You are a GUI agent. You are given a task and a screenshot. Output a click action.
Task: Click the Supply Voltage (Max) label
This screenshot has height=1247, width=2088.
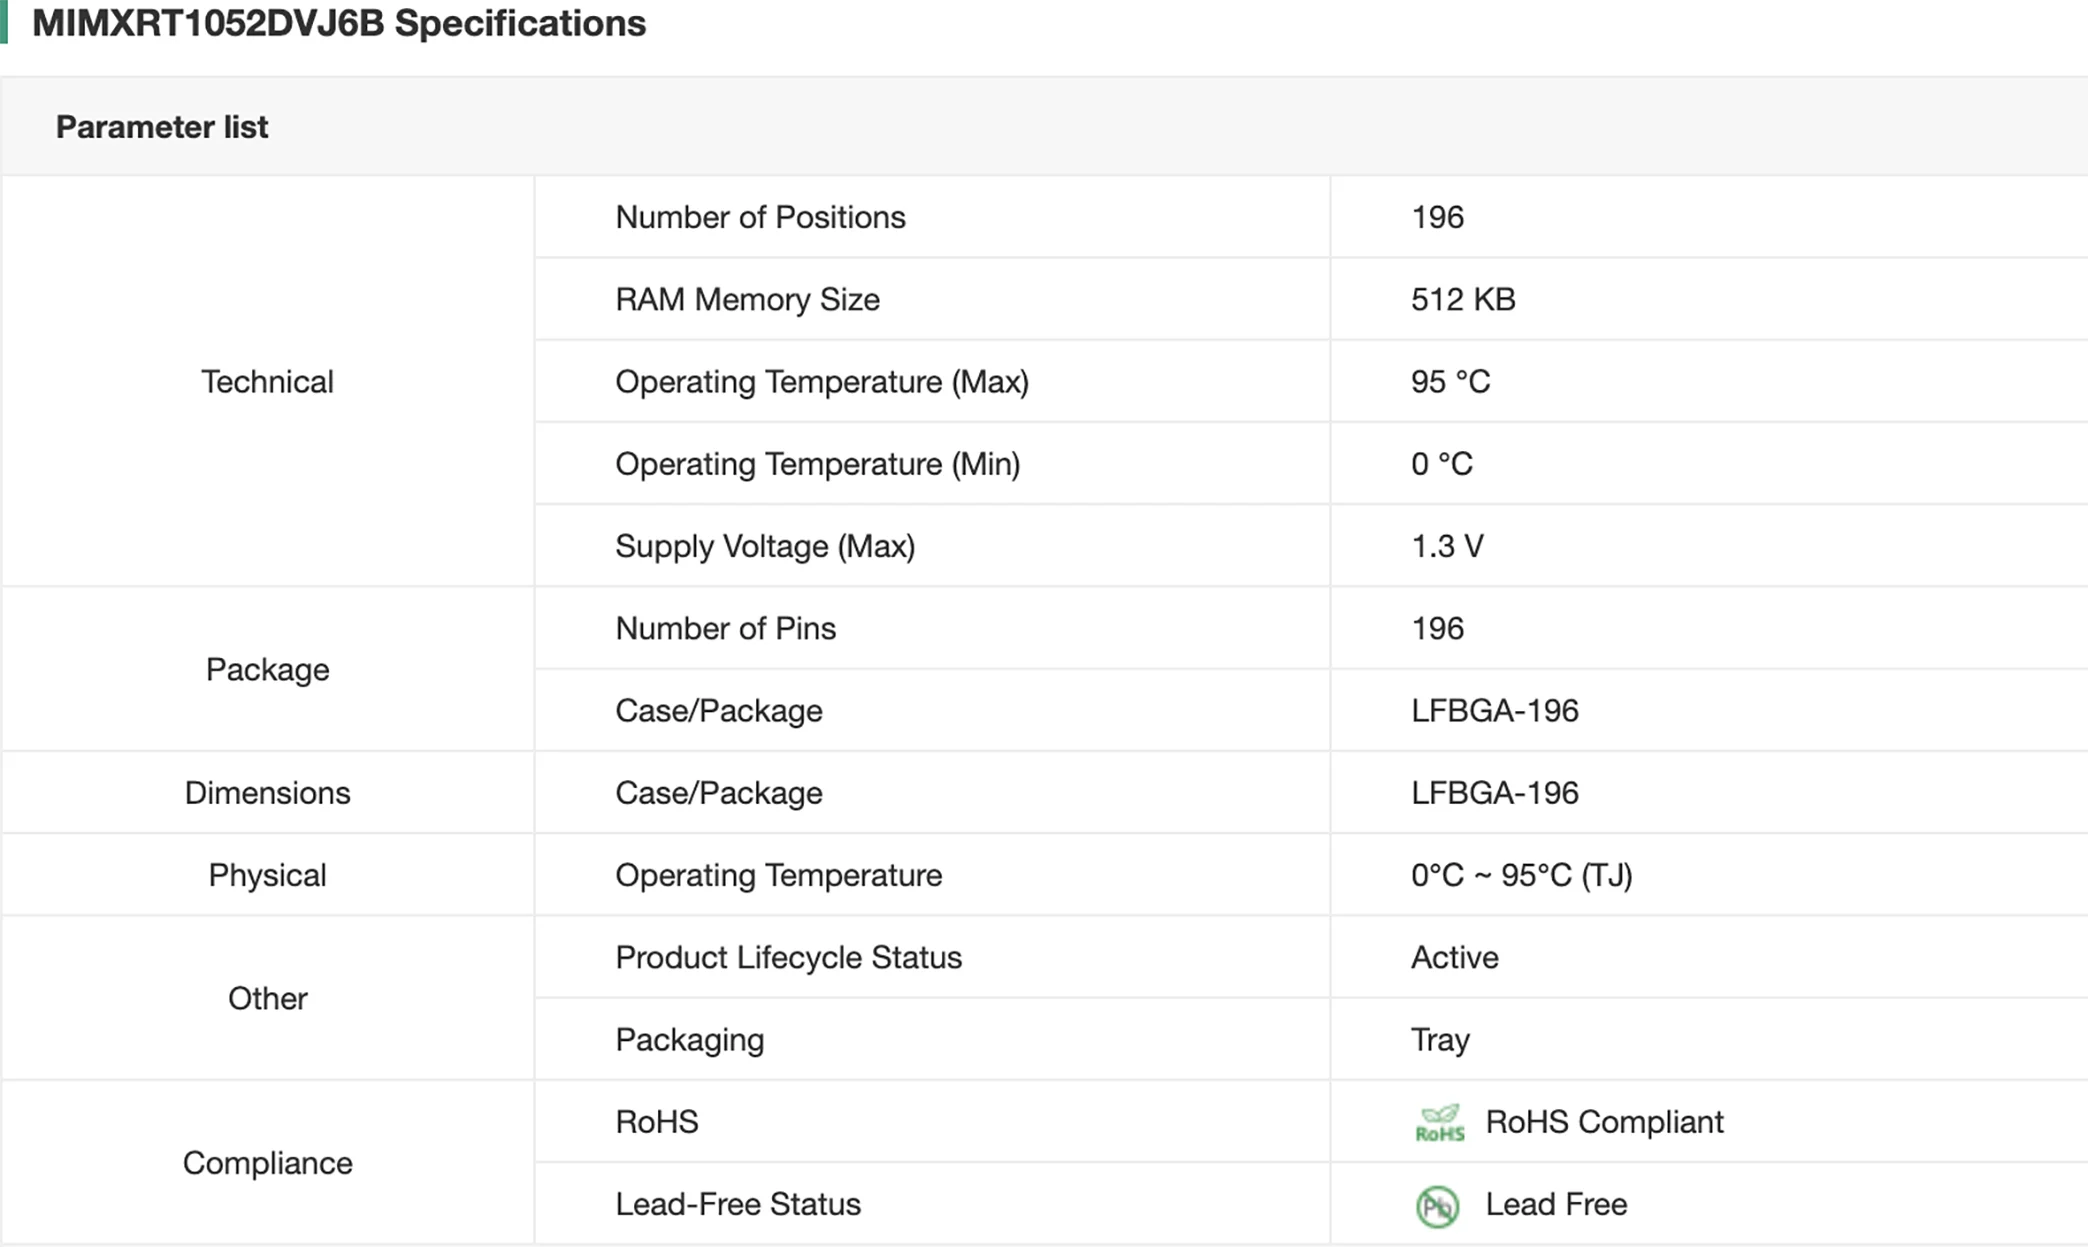[x=765, y=546]
